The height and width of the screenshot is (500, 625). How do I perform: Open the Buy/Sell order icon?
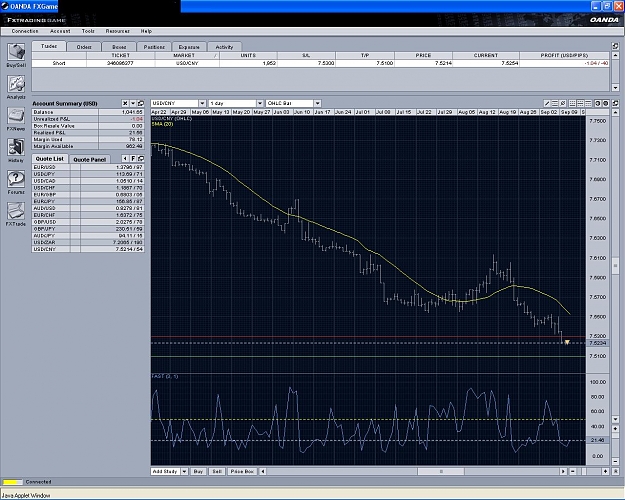[16, 53]
